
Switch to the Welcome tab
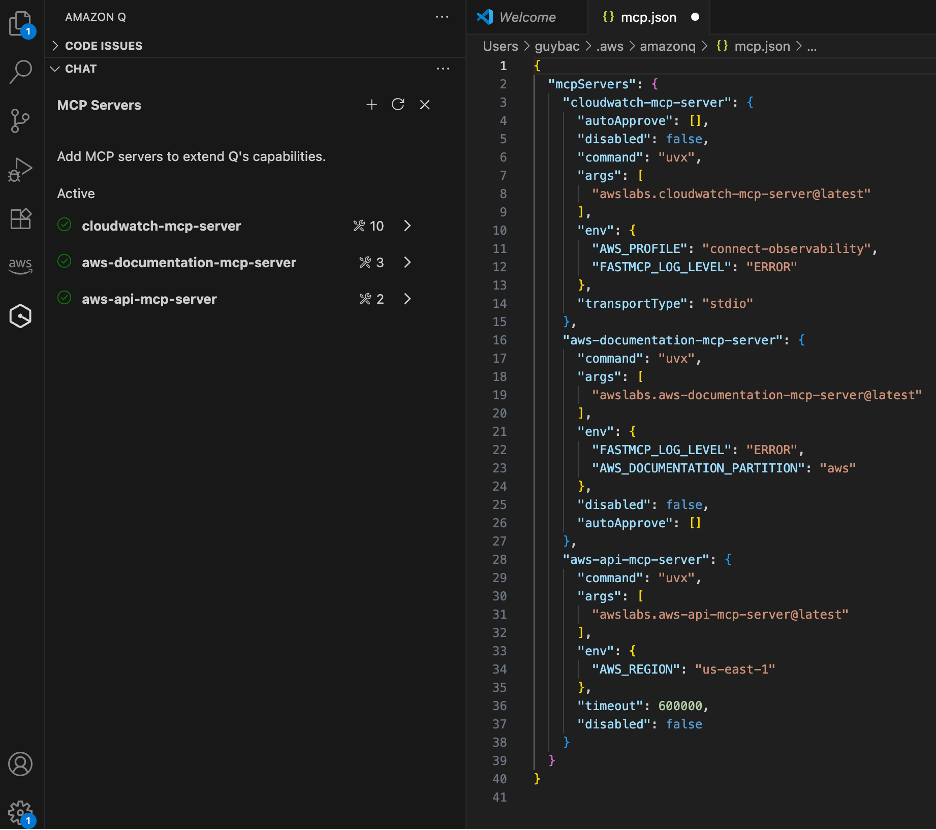(527, 17)
